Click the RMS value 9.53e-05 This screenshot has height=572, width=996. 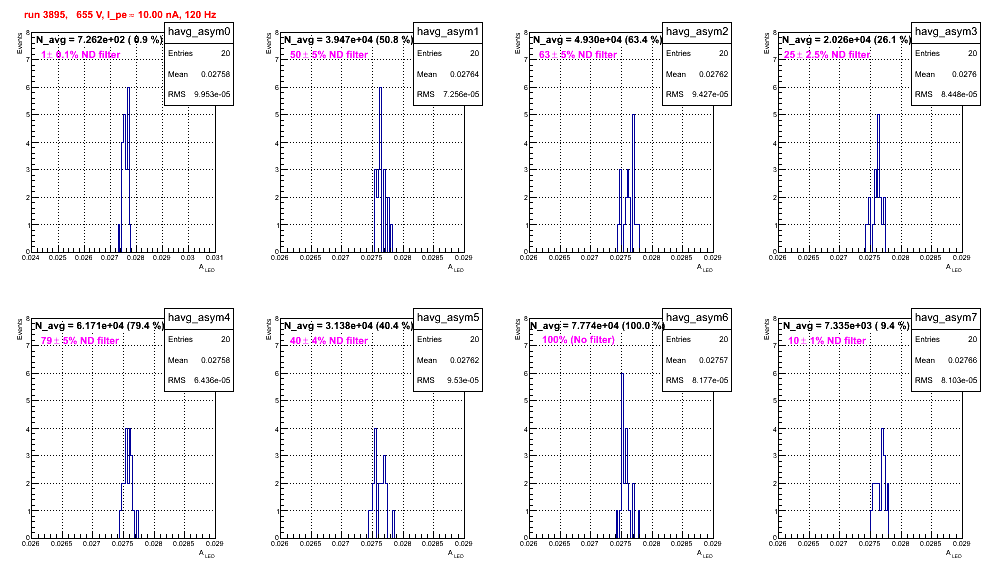tap(464, 380)
